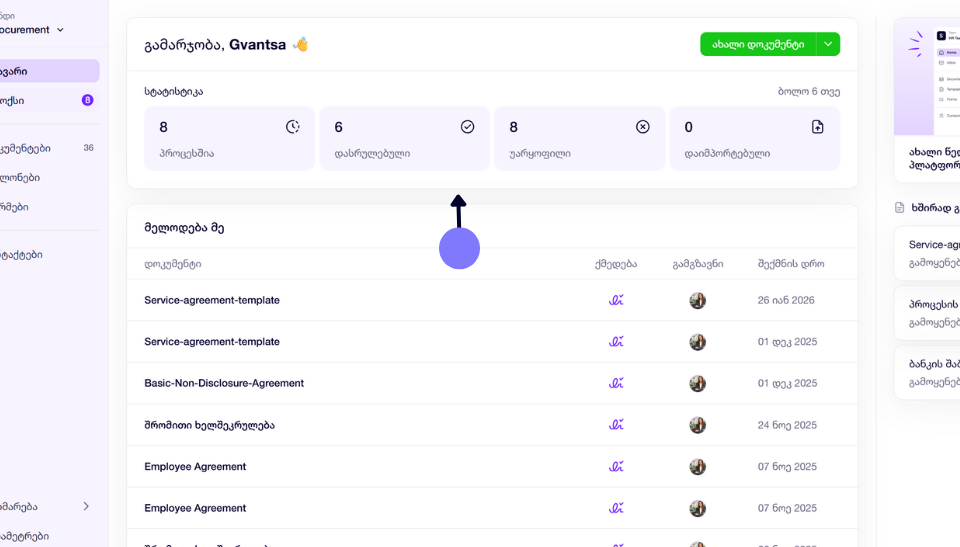Click the import file icon in the 'დაიმპორტებული' card

(817, 127)
